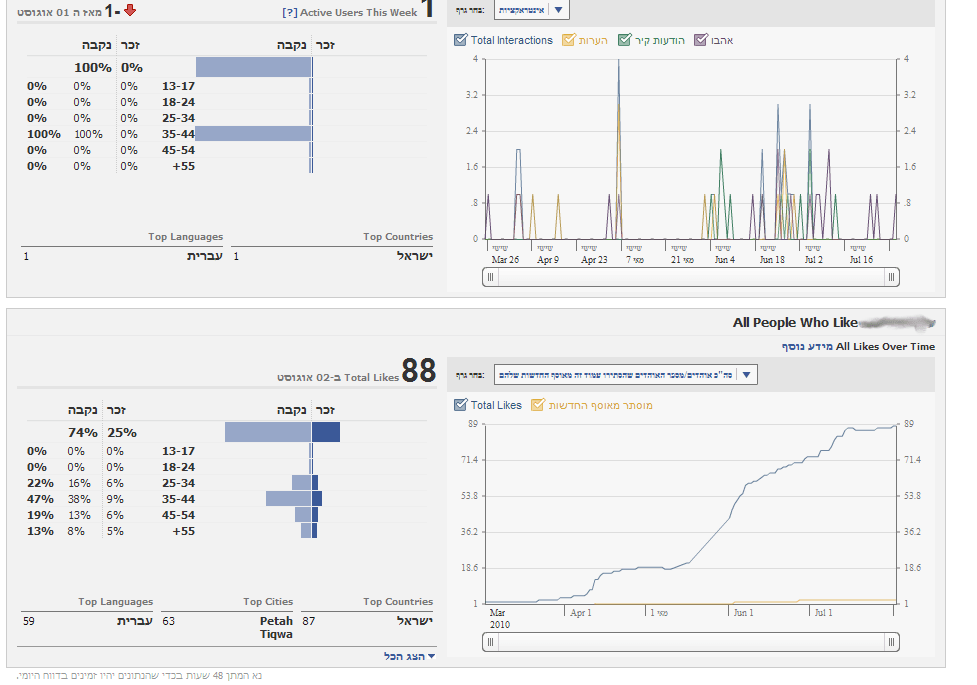Click the Top Cities header
977x685 pixels.
[x=268, y=601]
